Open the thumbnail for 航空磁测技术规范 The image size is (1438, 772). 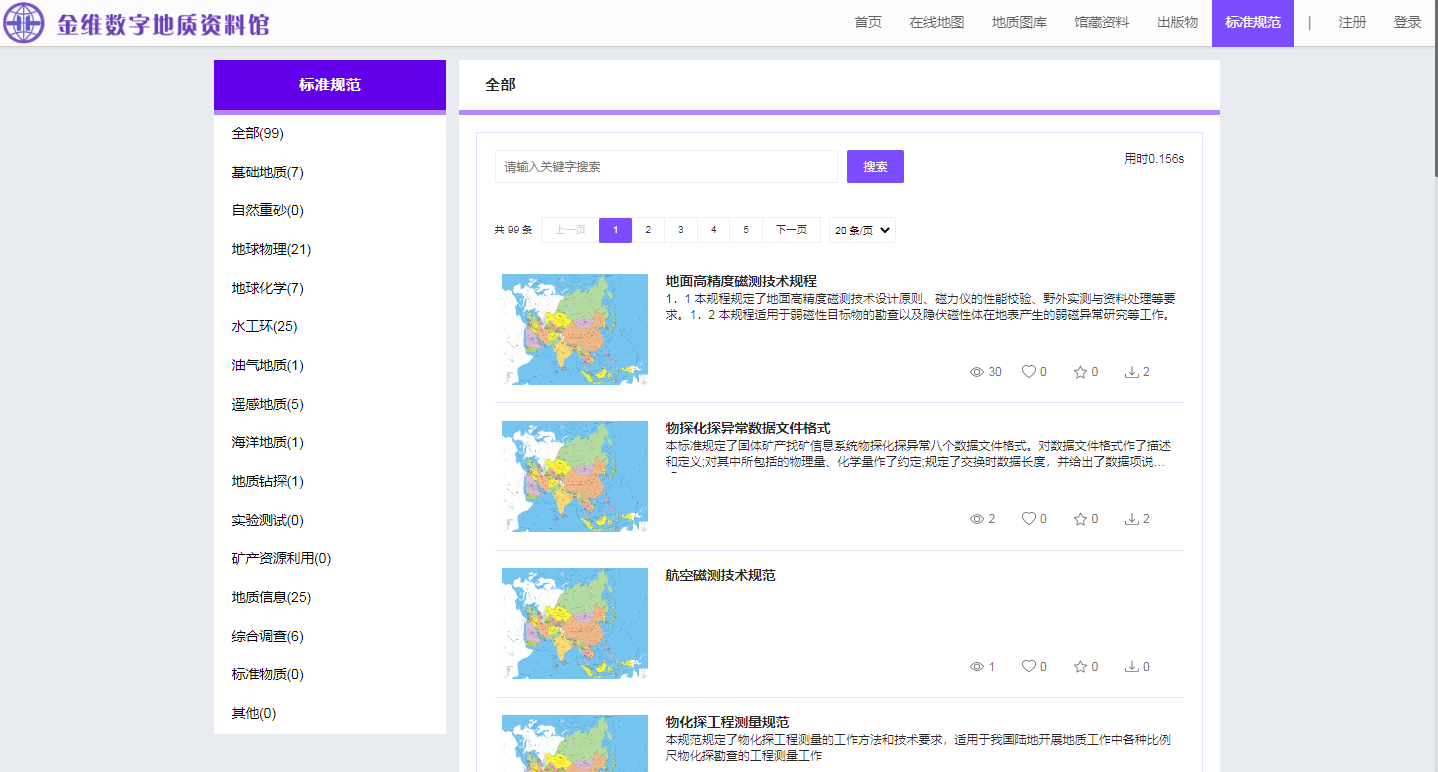click(x=574, y=623)
